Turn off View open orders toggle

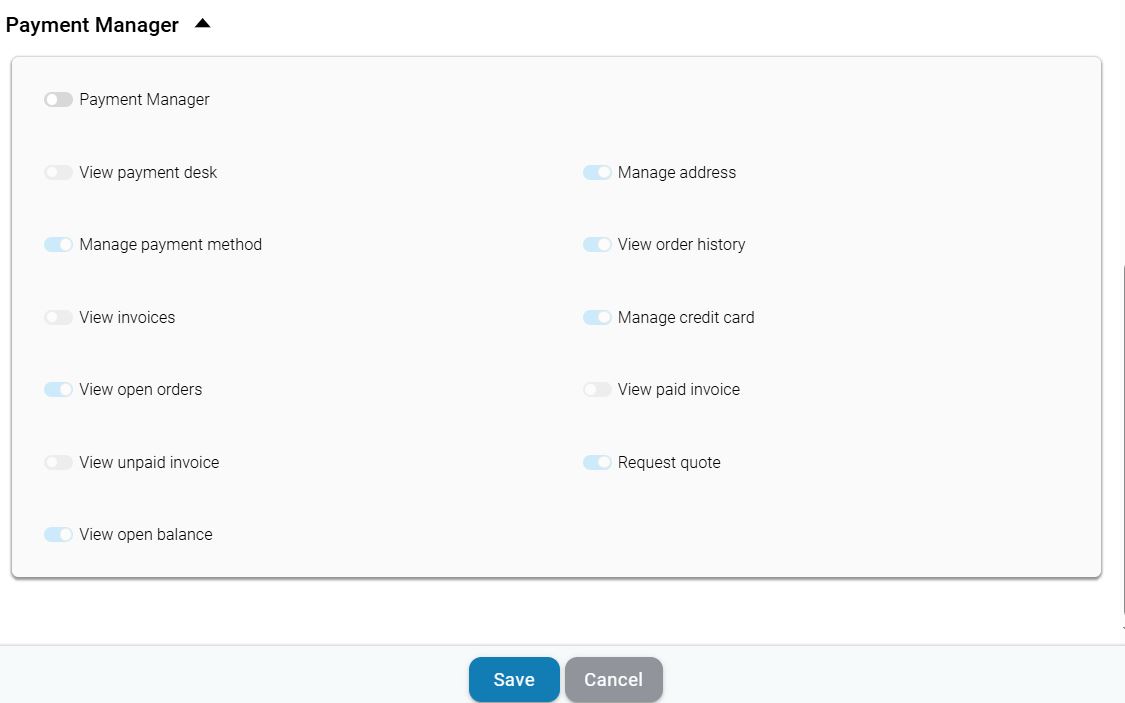(58, 390)
